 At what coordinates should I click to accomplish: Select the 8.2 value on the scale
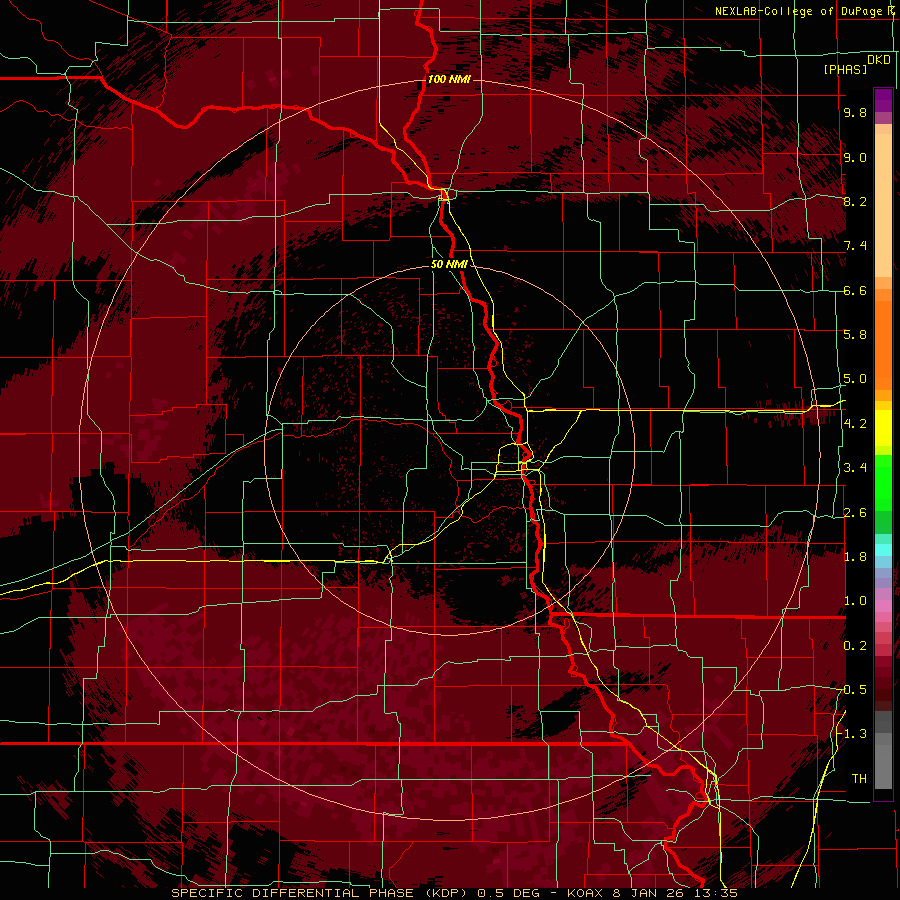[x=855, y=201]
